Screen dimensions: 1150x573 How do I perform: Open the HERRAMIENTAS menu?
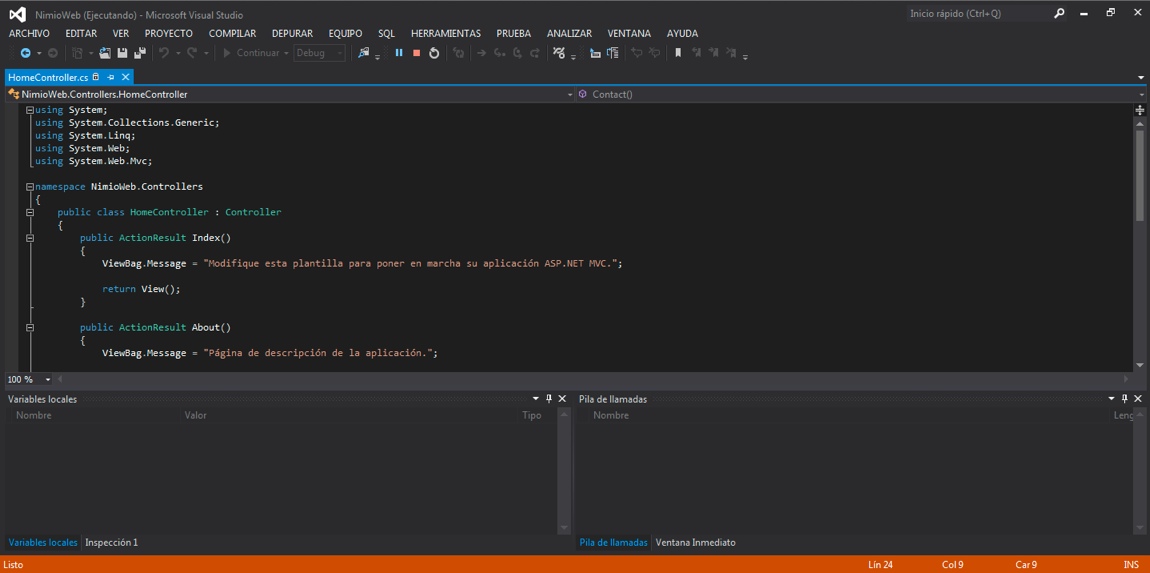(446, 34)
